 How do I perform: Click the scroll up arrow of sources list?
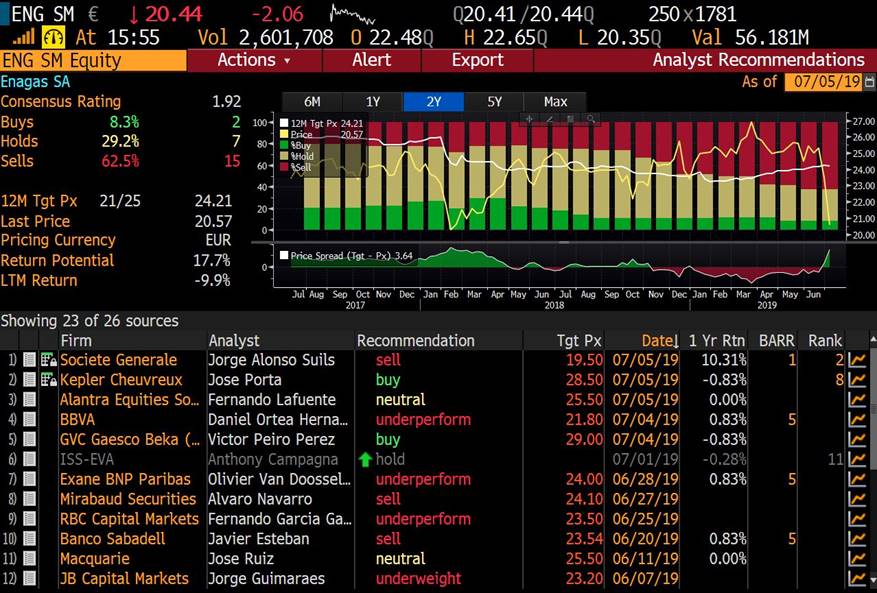coord(872,340)
